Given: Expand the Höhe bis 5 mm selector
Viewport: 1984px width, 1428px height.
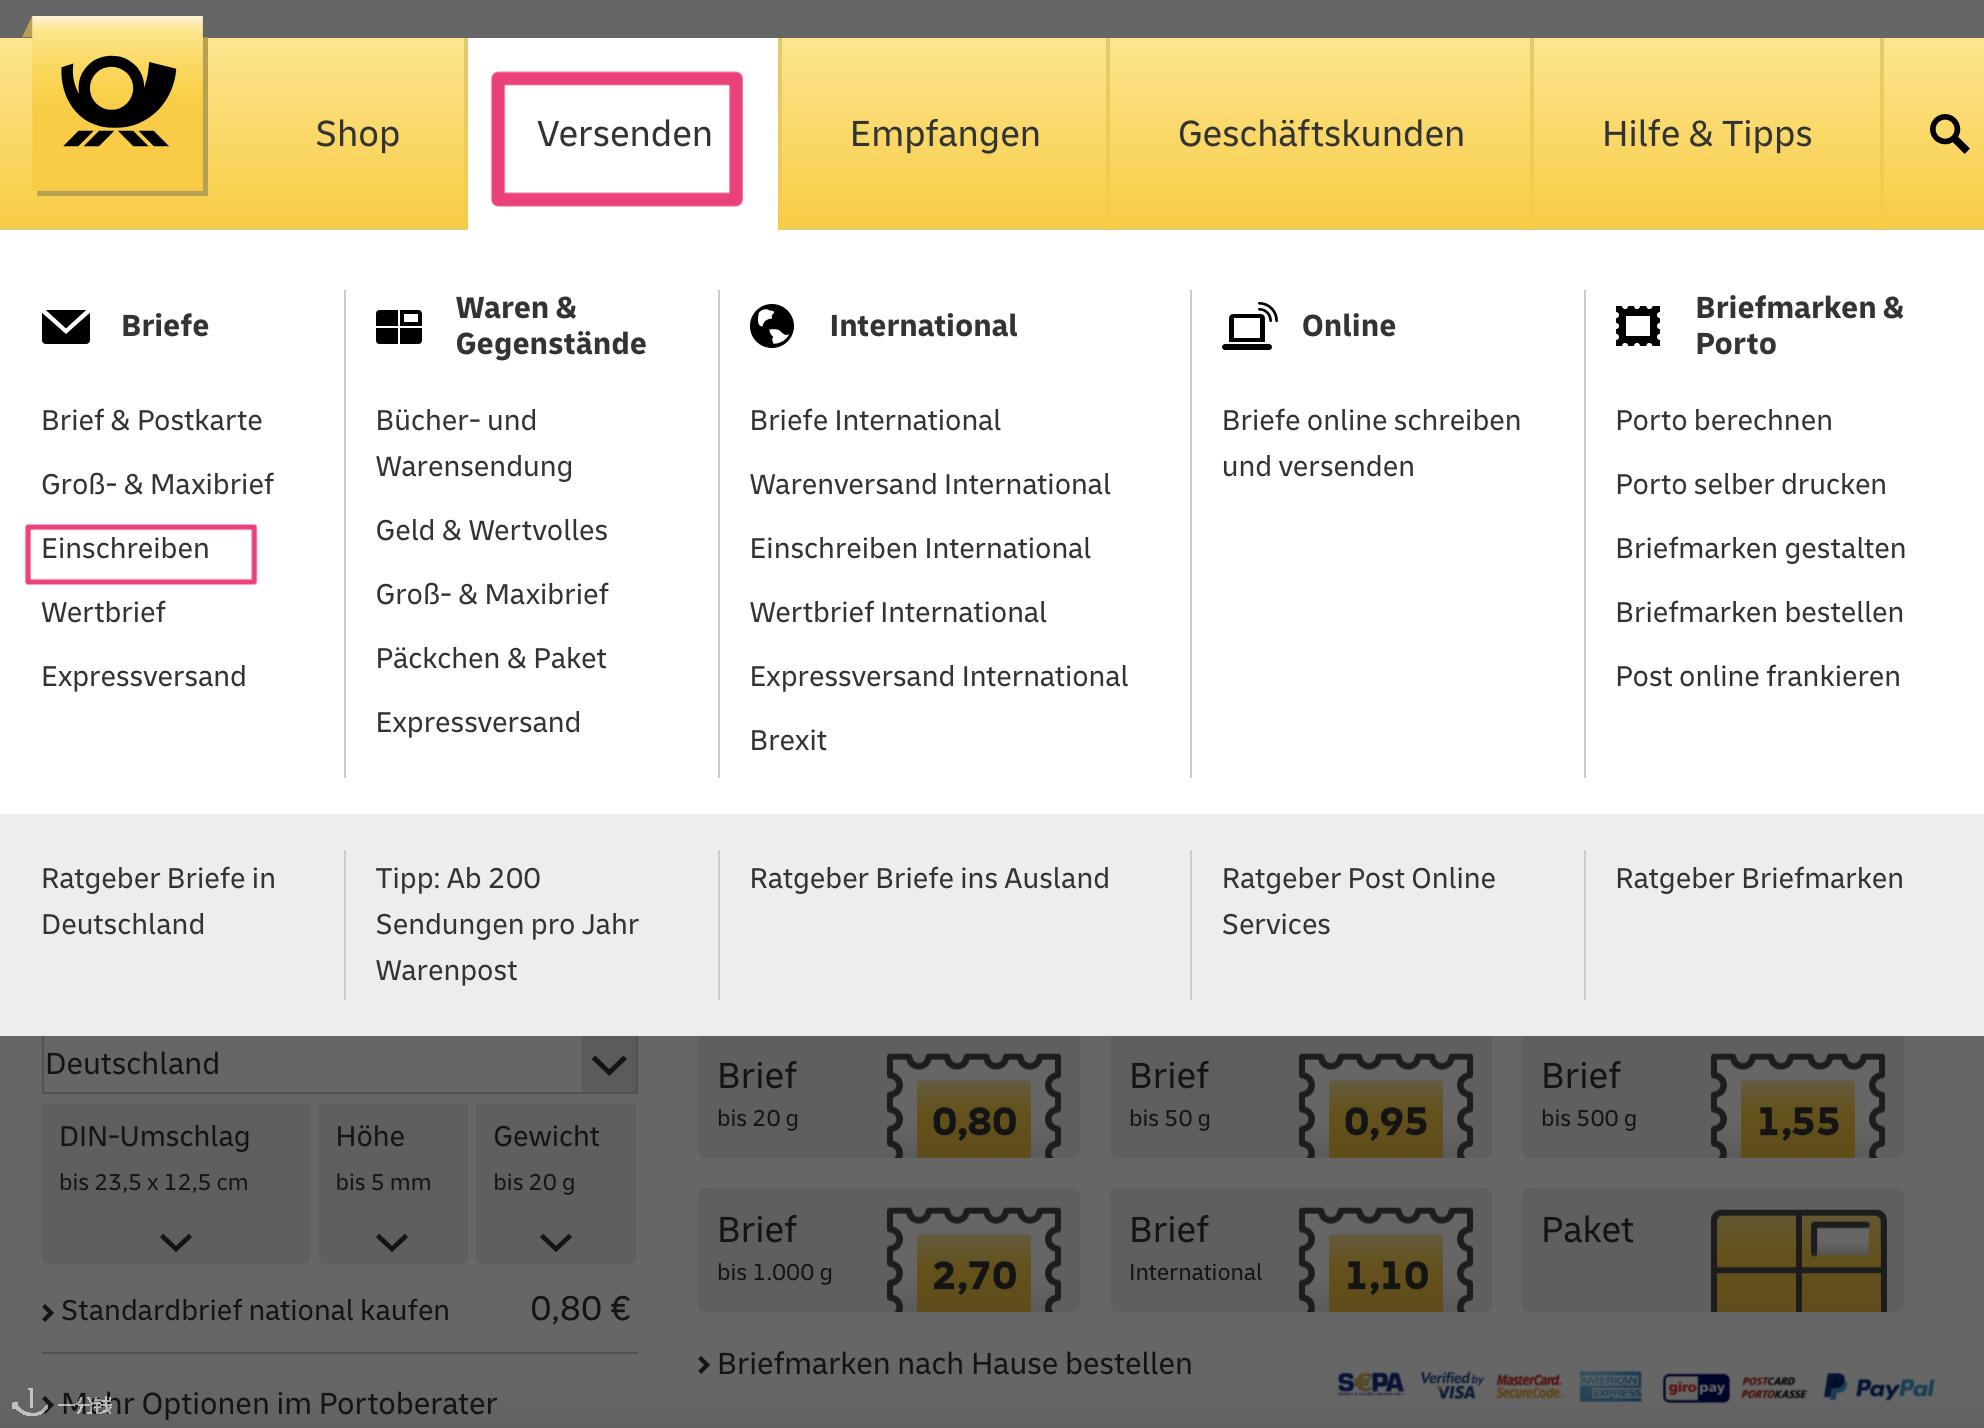Looking at the screenshot, I should [391, 1184].
